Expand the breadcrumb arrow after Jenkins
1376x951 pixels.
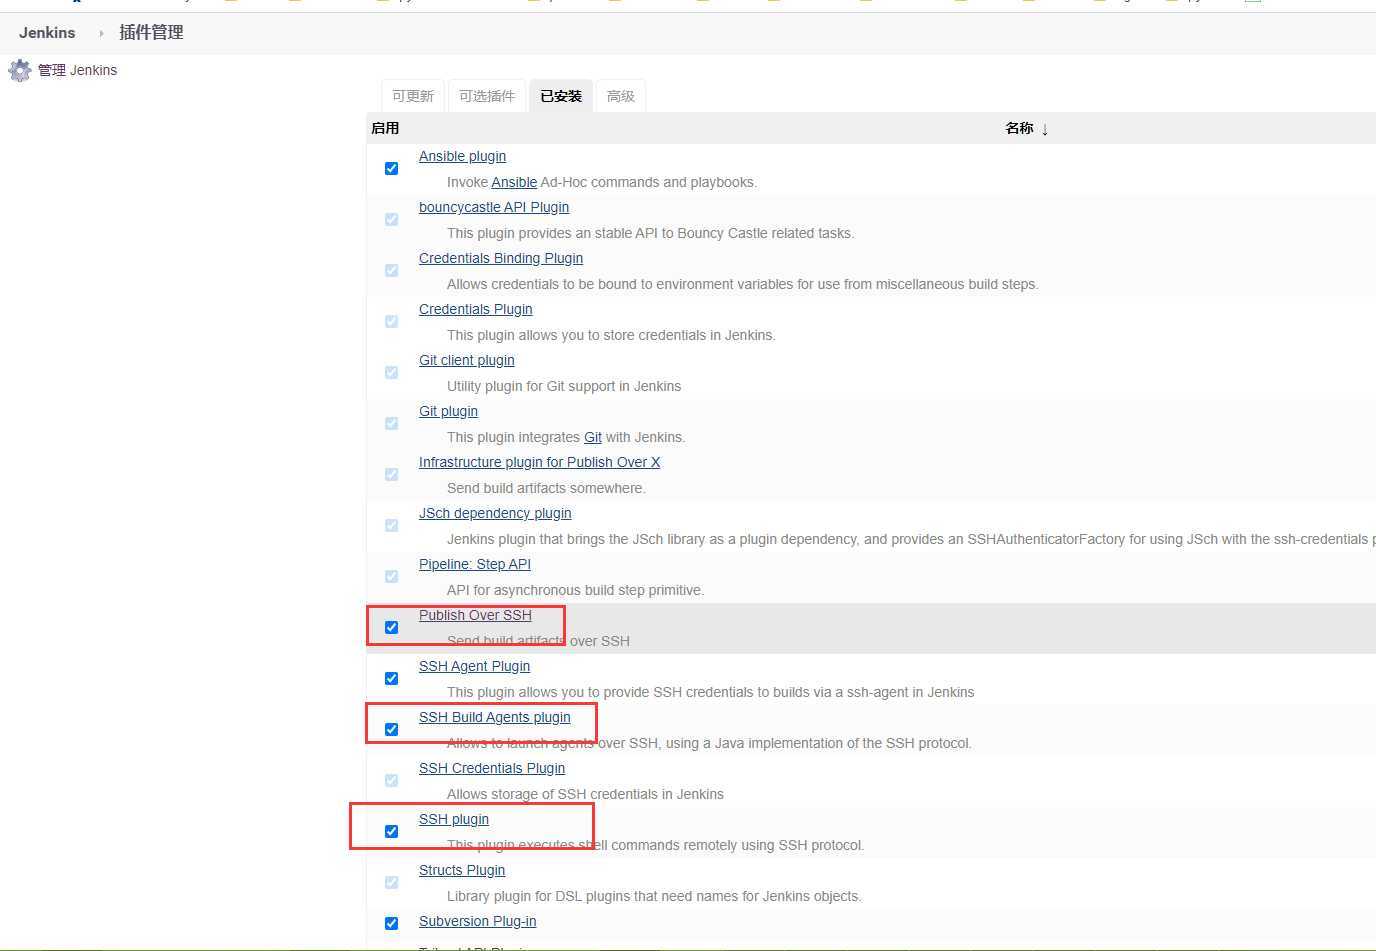coord(101,33)
